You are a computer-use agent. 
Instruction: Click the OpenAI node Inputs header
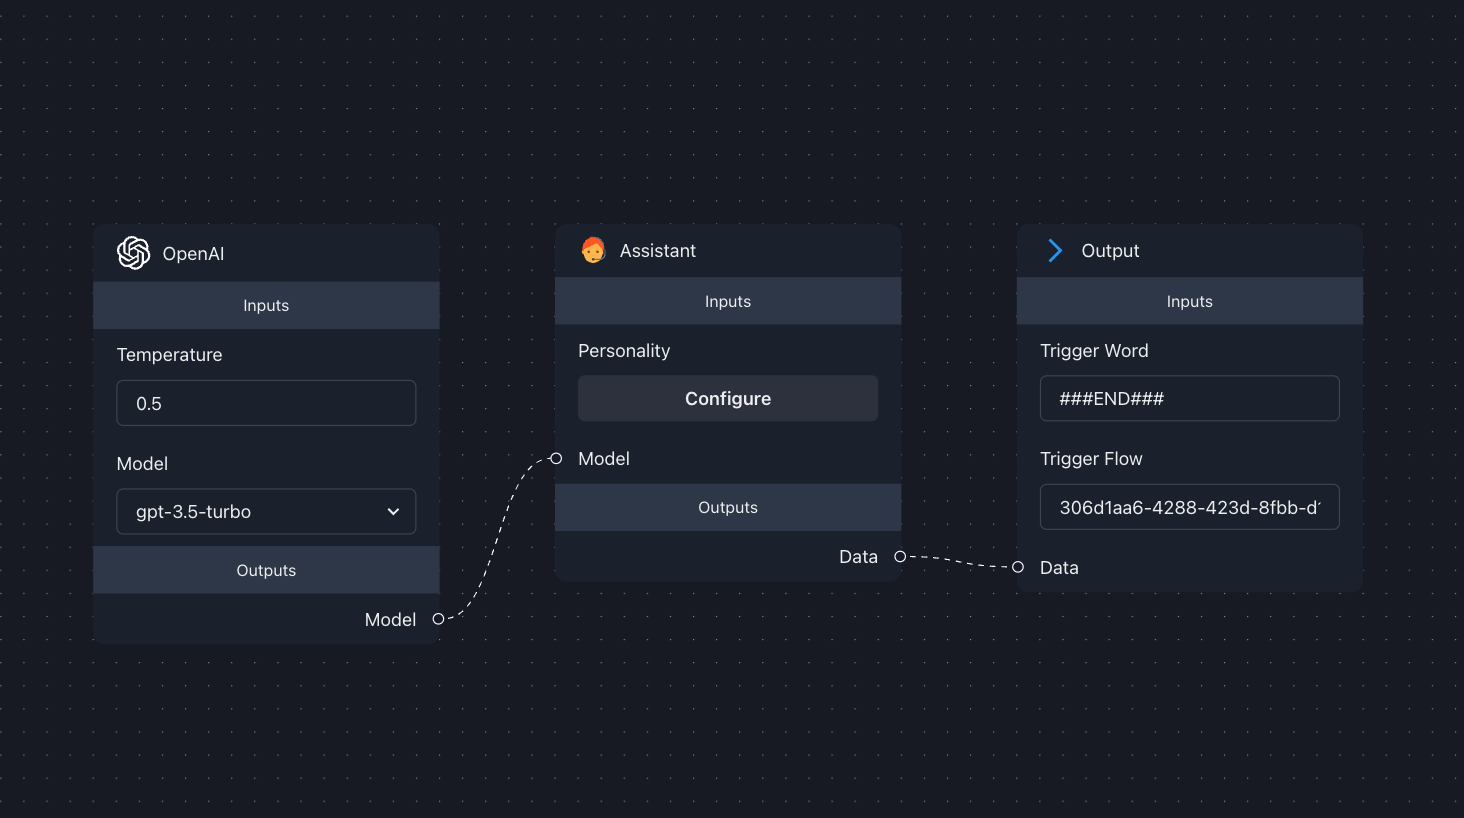pos(266,305)
